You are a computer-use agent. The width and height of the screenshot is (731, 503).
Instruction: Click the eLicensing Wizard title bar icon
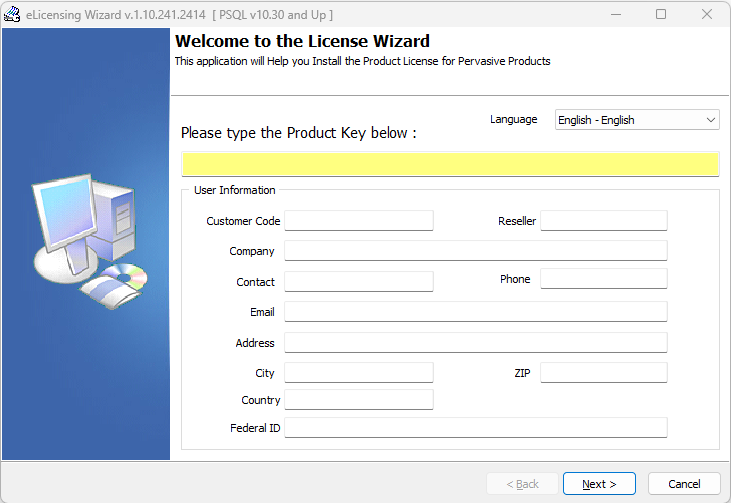12,14
